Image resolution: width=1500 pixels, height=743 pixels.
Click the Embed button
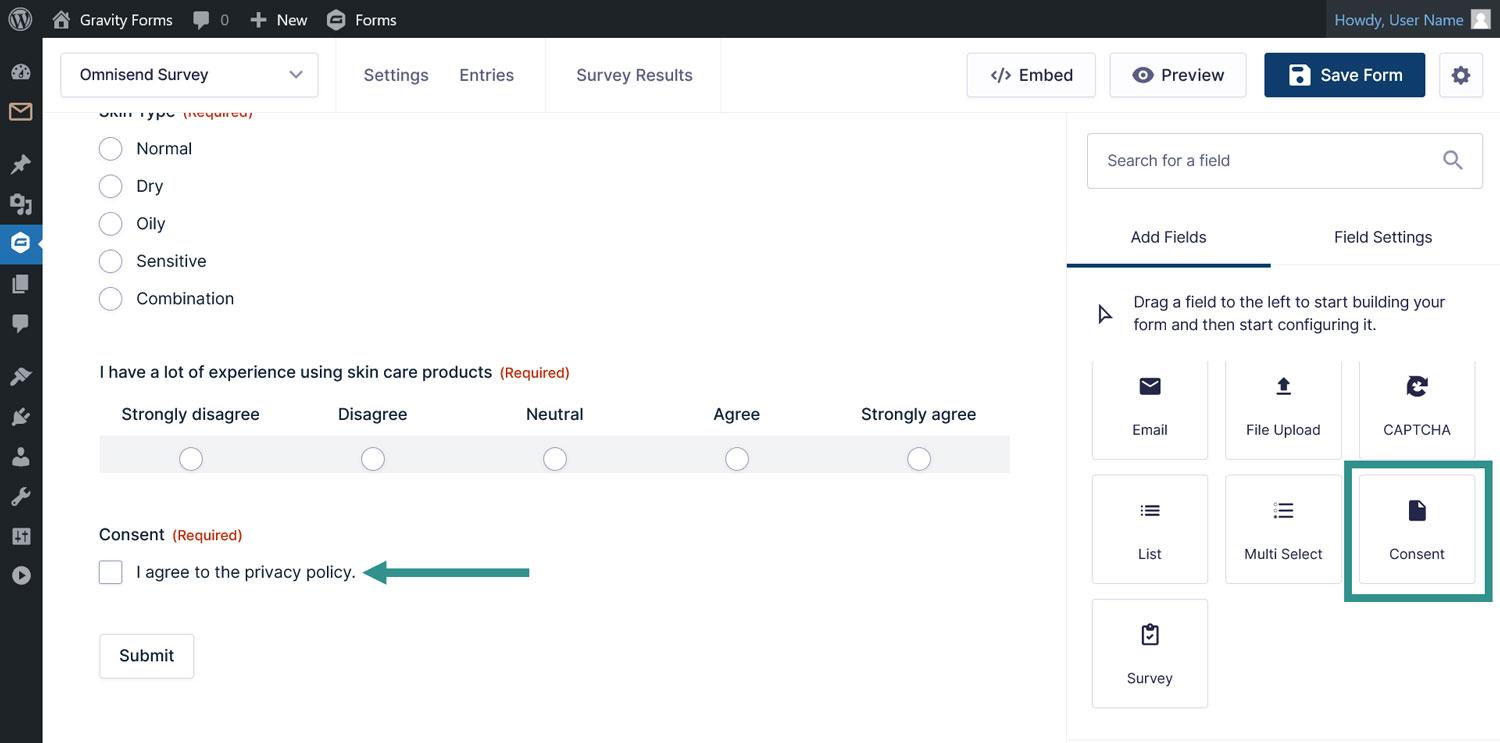(x=1031, y=75)
